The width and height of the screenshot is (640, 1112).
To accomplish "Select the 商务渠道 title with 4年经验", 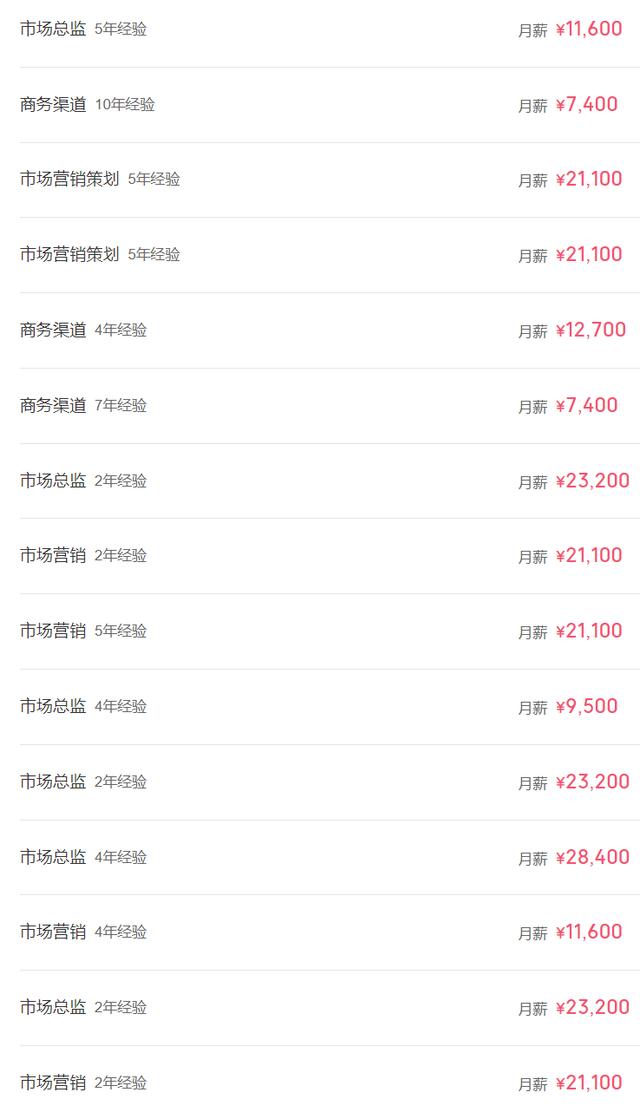I will coord(53,330).
